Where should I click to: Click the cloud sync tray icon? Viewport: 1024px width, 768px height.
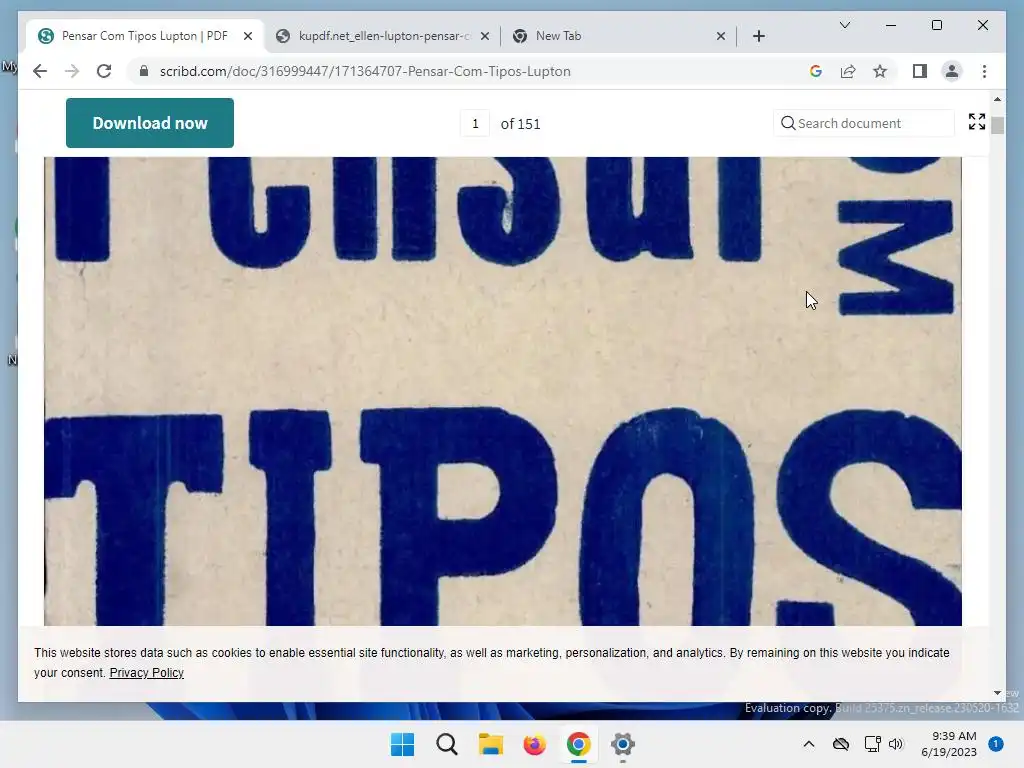(840, 744)
